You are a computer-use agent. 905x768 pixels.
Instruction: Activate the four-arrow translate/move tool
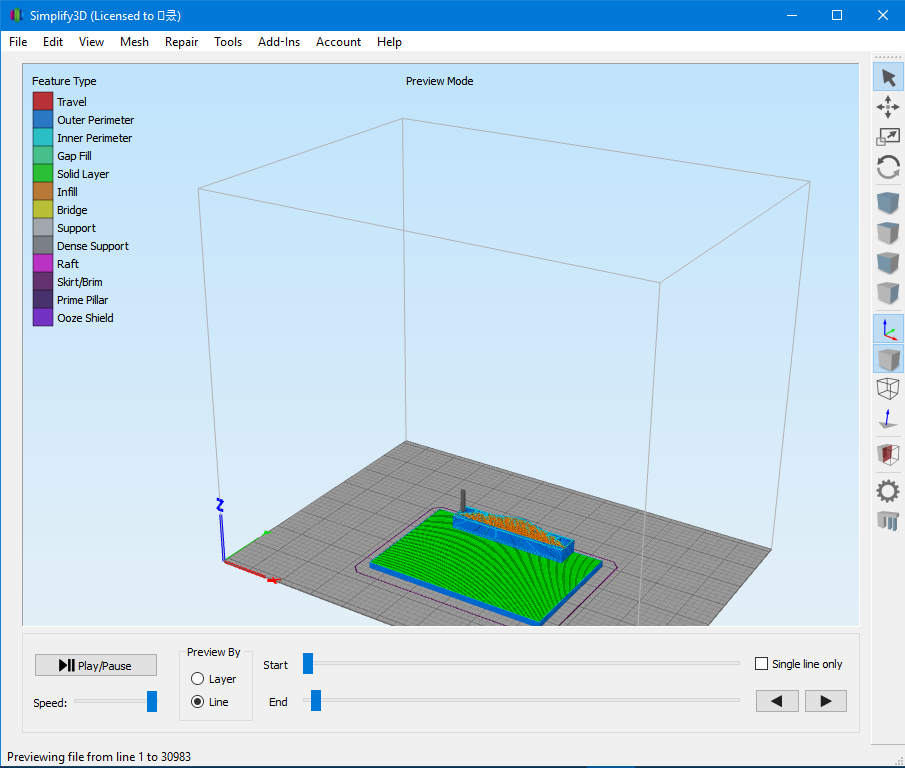[888, 107]
